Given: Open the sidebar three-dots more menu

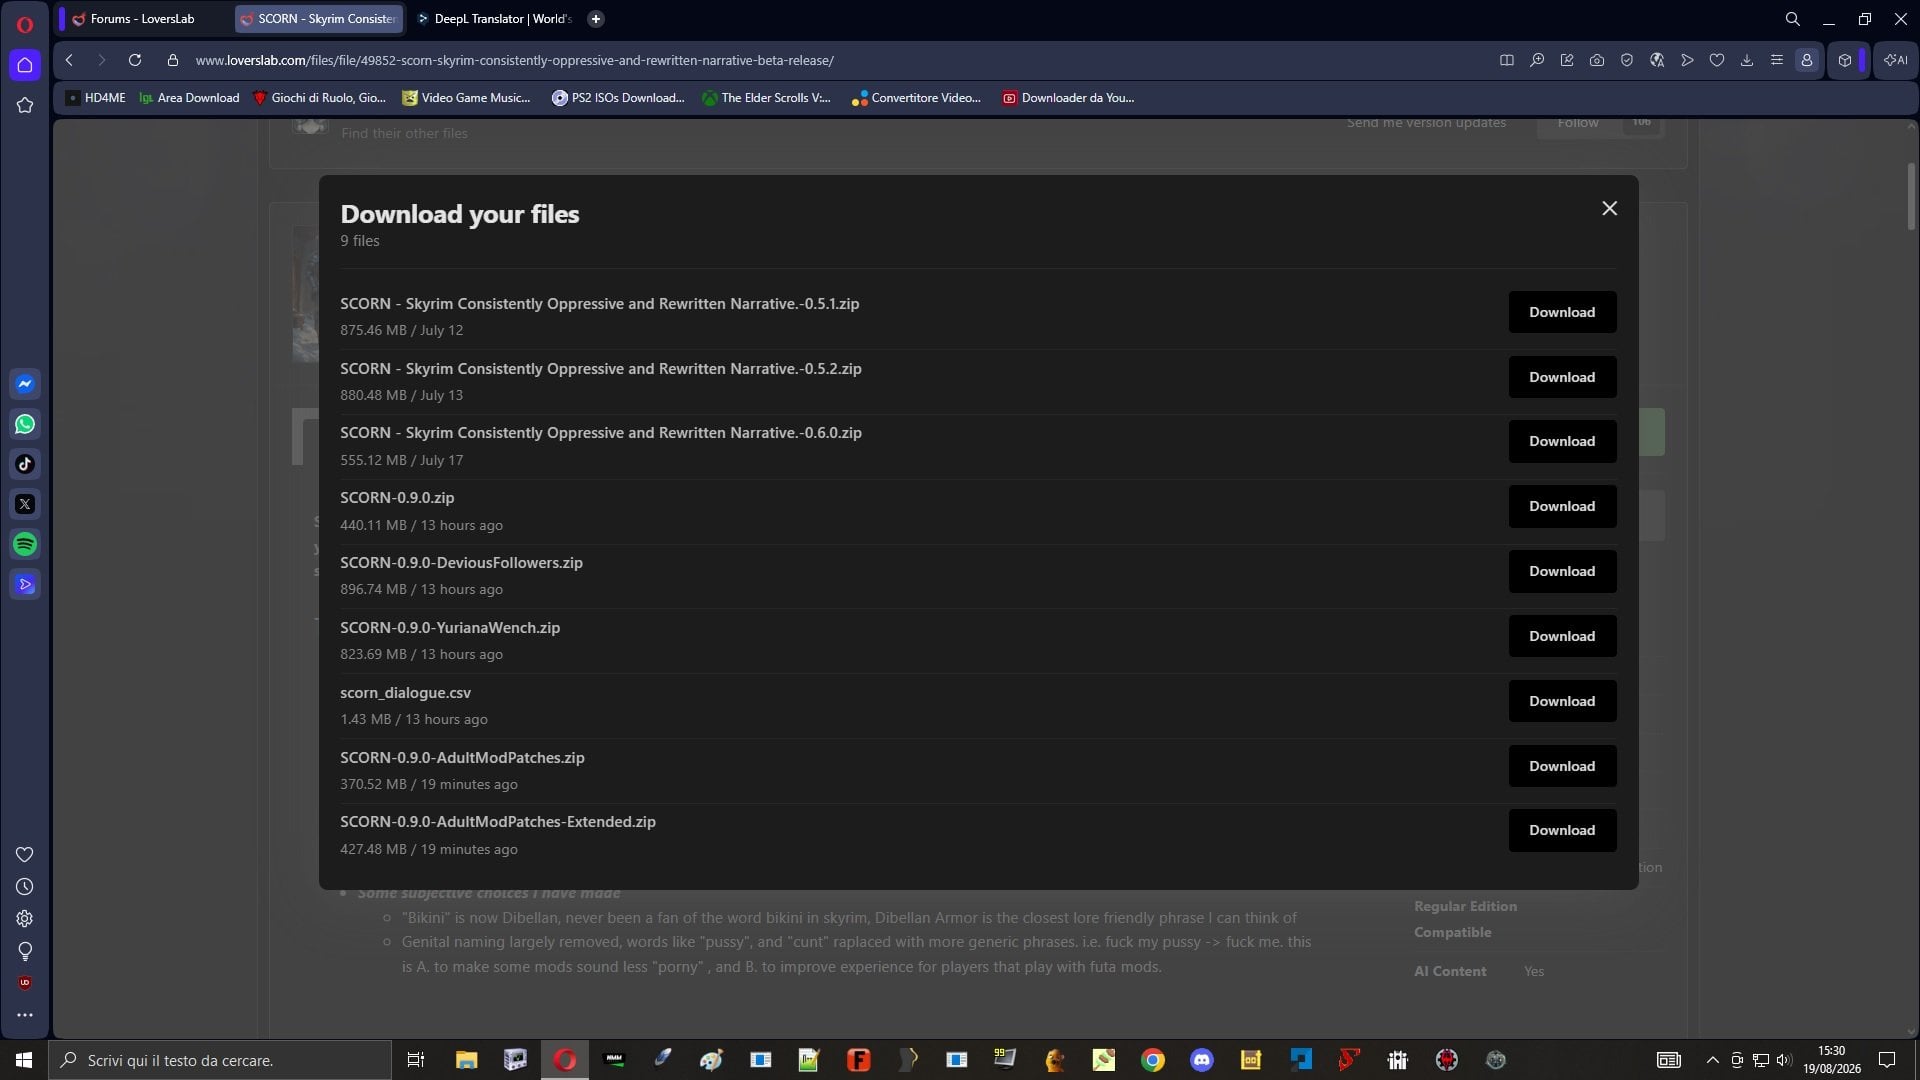Looking at the screenshot, I should pyautogui.click(x=25, y=1015).
